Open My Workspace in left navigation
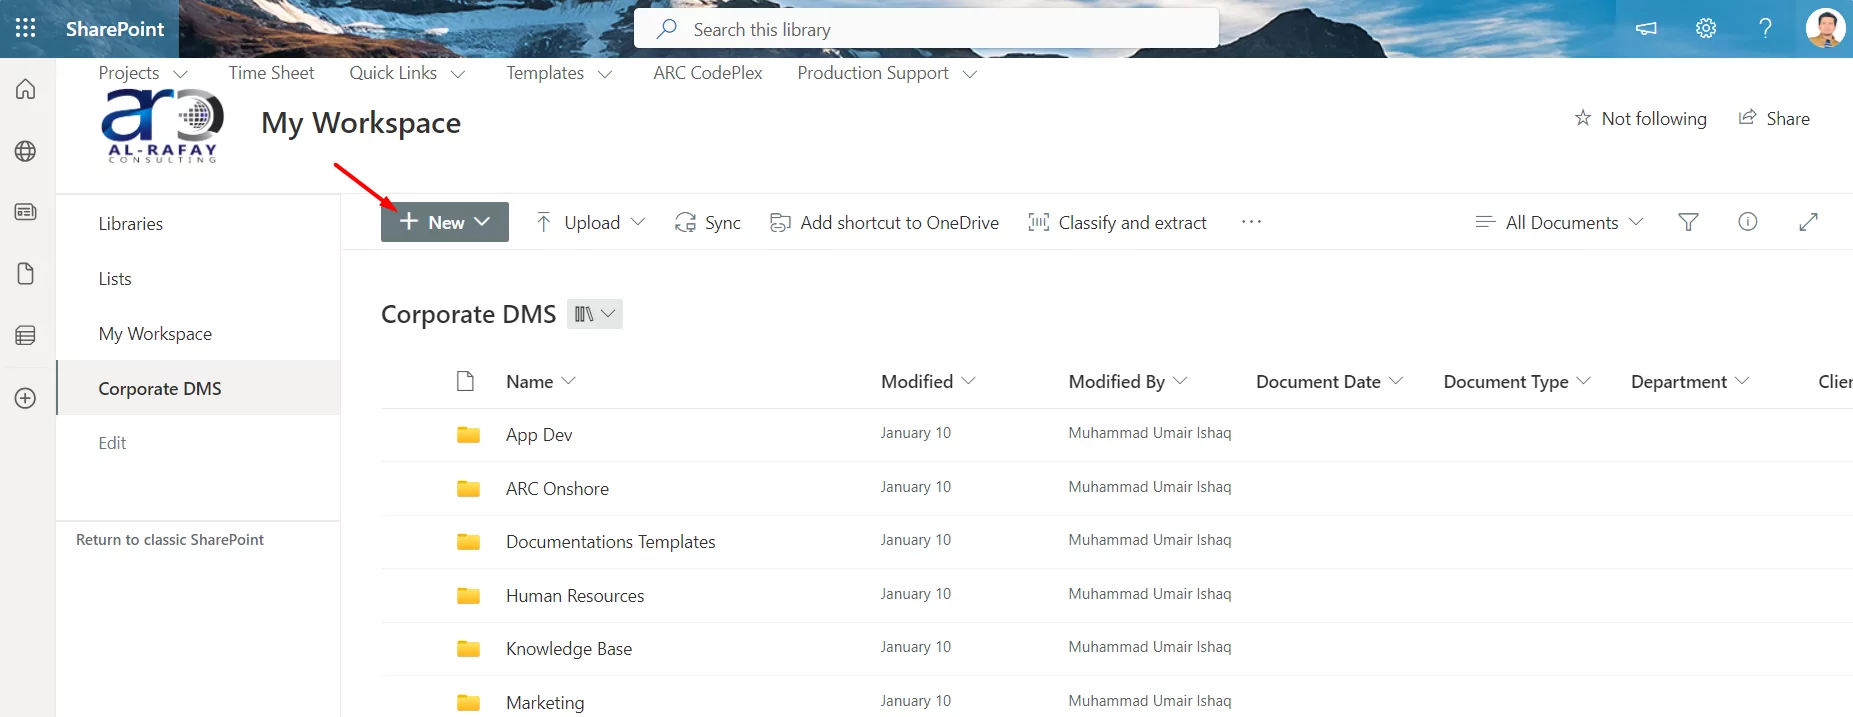 [155, 334]
